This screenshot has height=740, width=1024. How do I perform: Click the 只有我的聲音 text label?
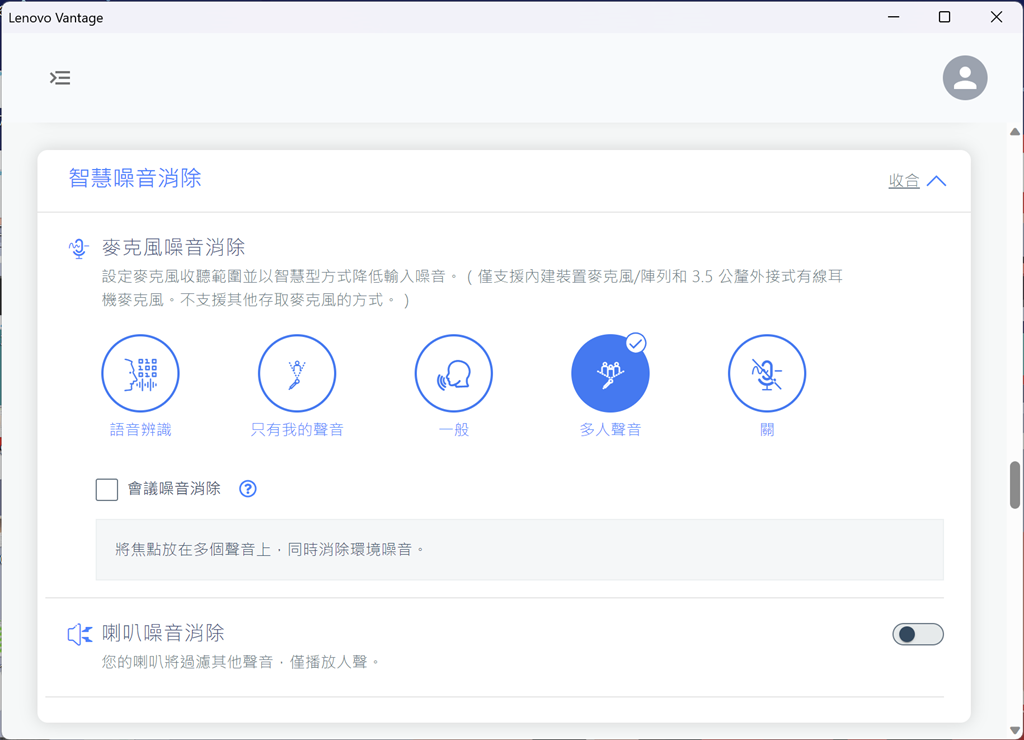297,430
